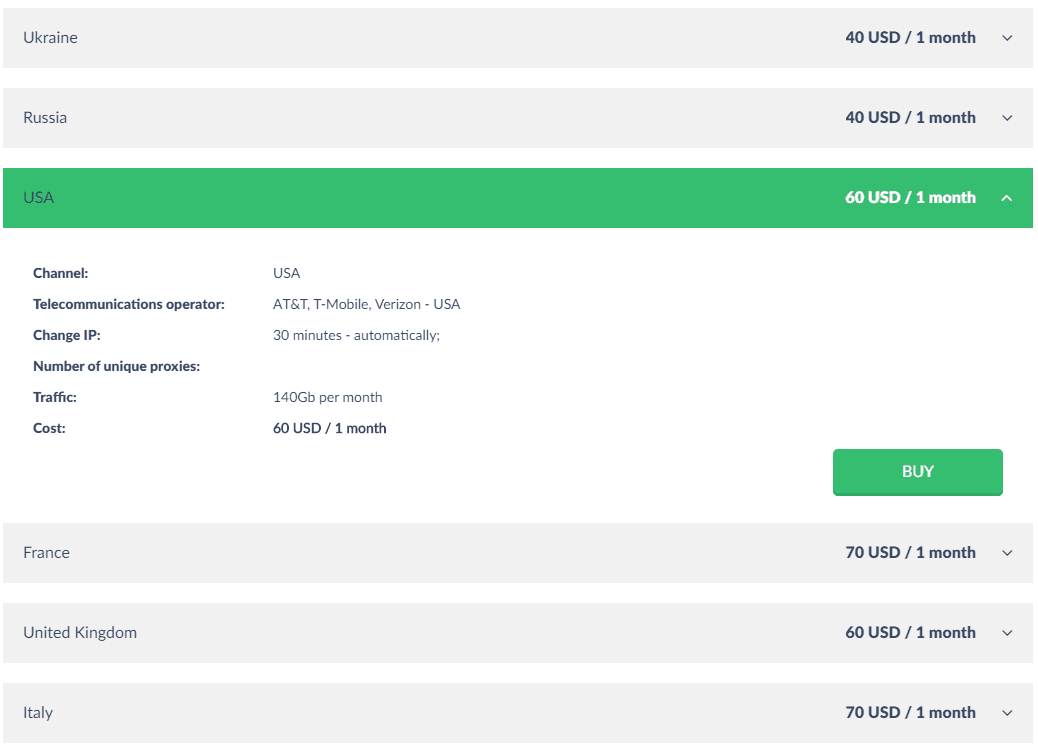Collapse the USA row using up chevron
The height and width of the screenshot is (752, 1038).
click(x=1007, y=198)
